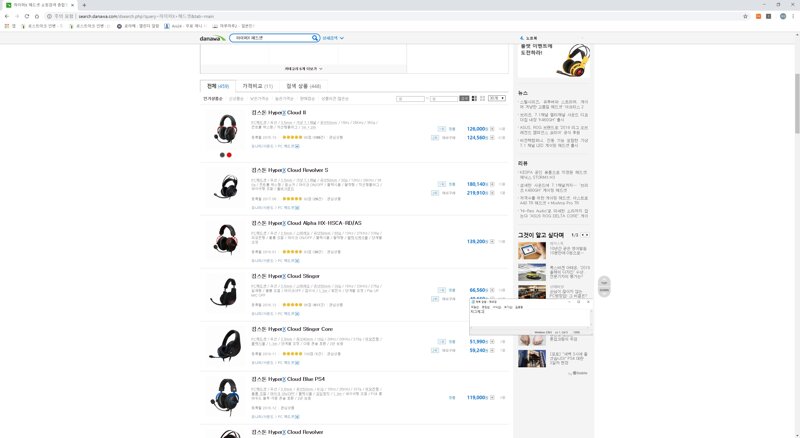Open the browser home button
The image size is (800, 438).
[x=37, y=16]
